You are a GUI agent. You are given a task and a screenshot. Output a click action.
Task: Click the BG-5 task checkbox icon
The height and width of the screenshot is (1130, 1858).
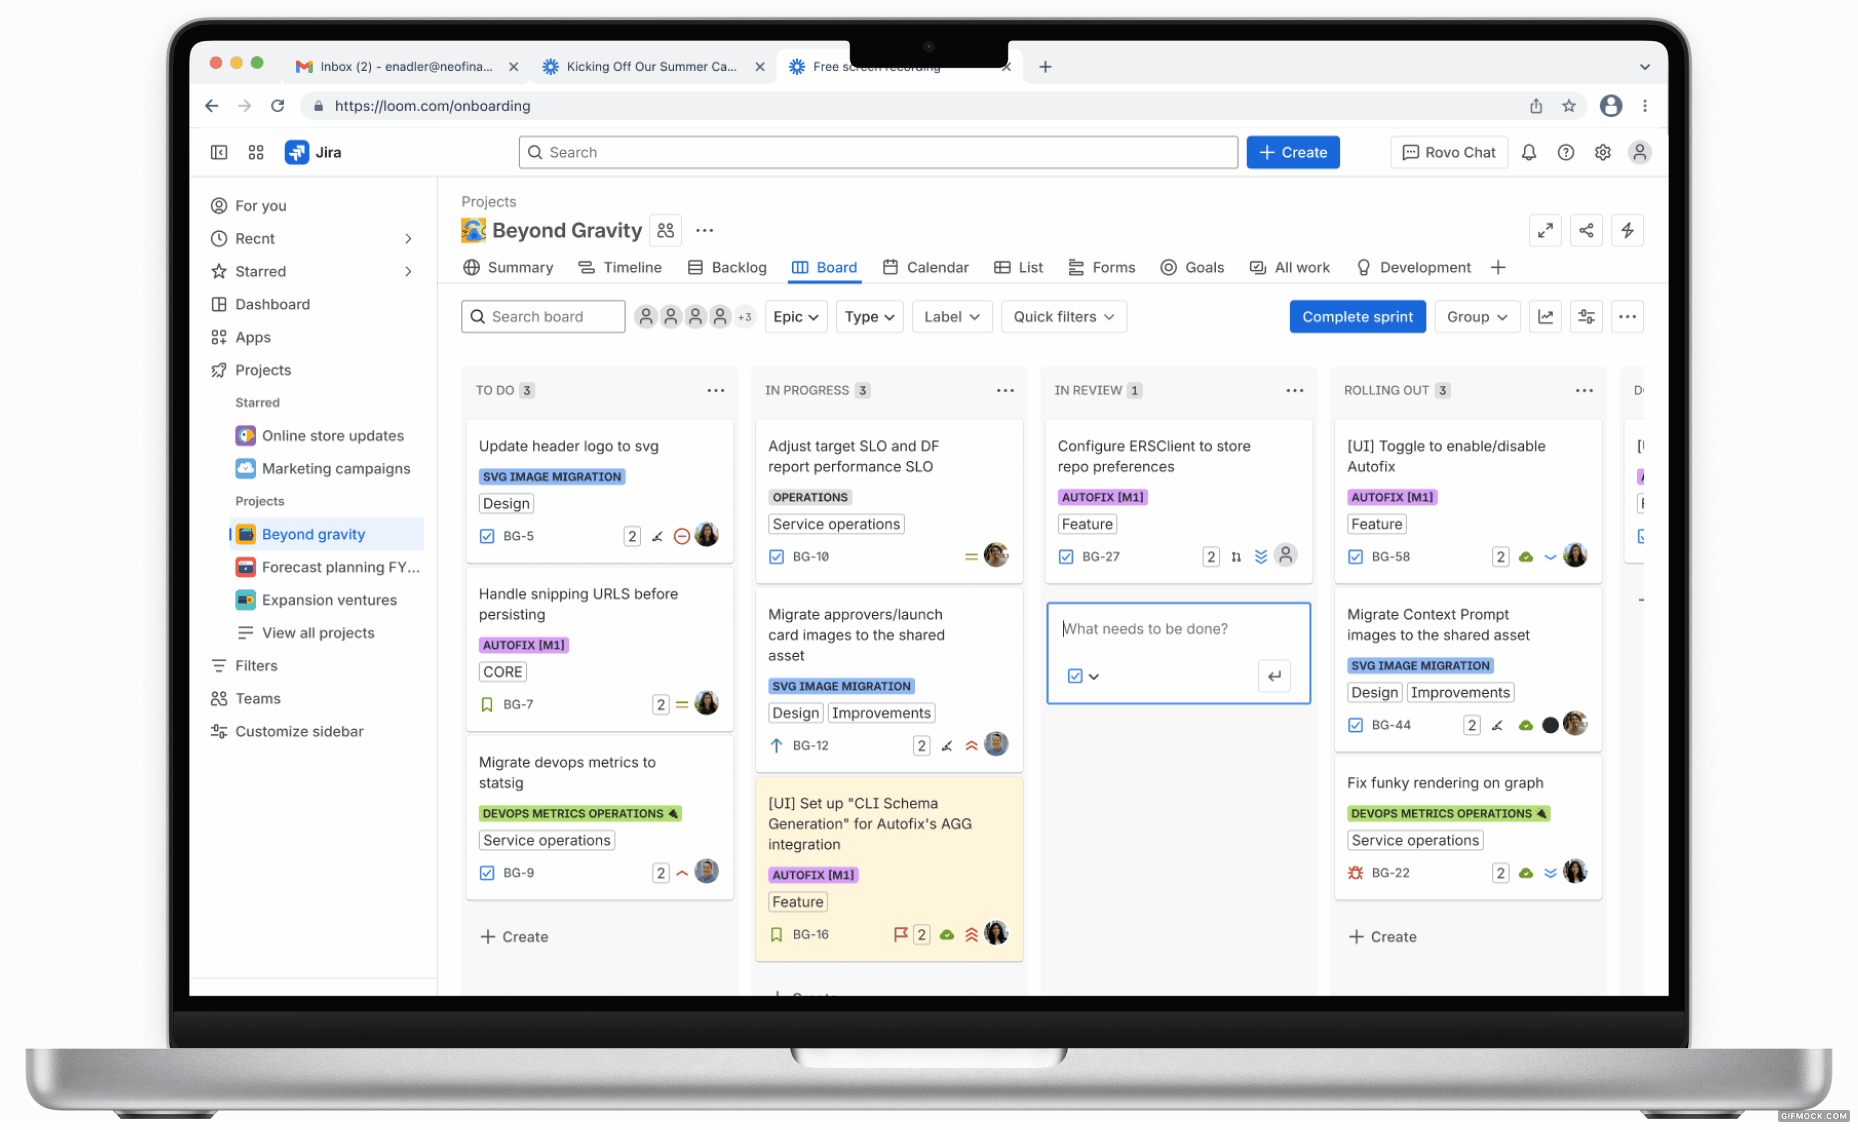(x=487, y=537)
